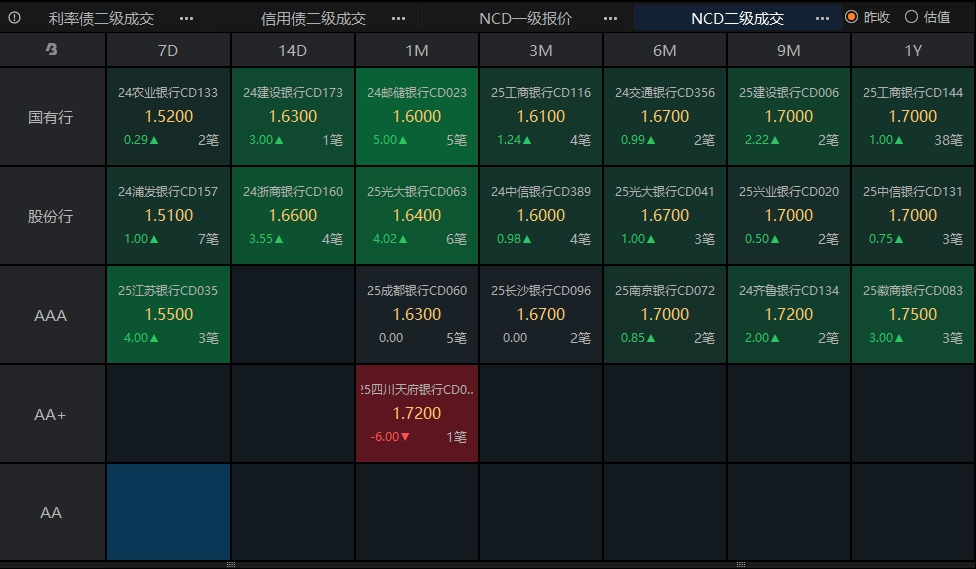976x569 pixels.
Task: Open the 25徽商银行CD083 cell
Action: (913, 314)
